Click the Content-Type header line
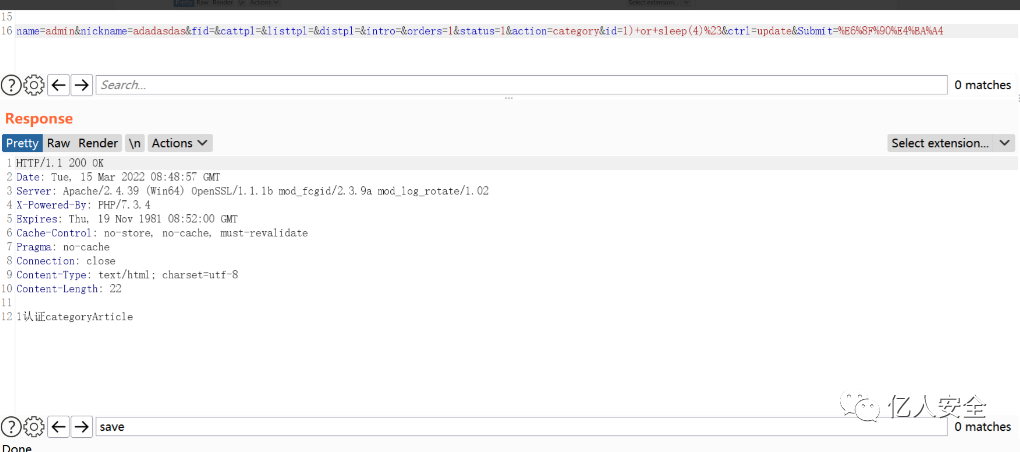This screenshot has width=1020, height=452. coord(127,275)
